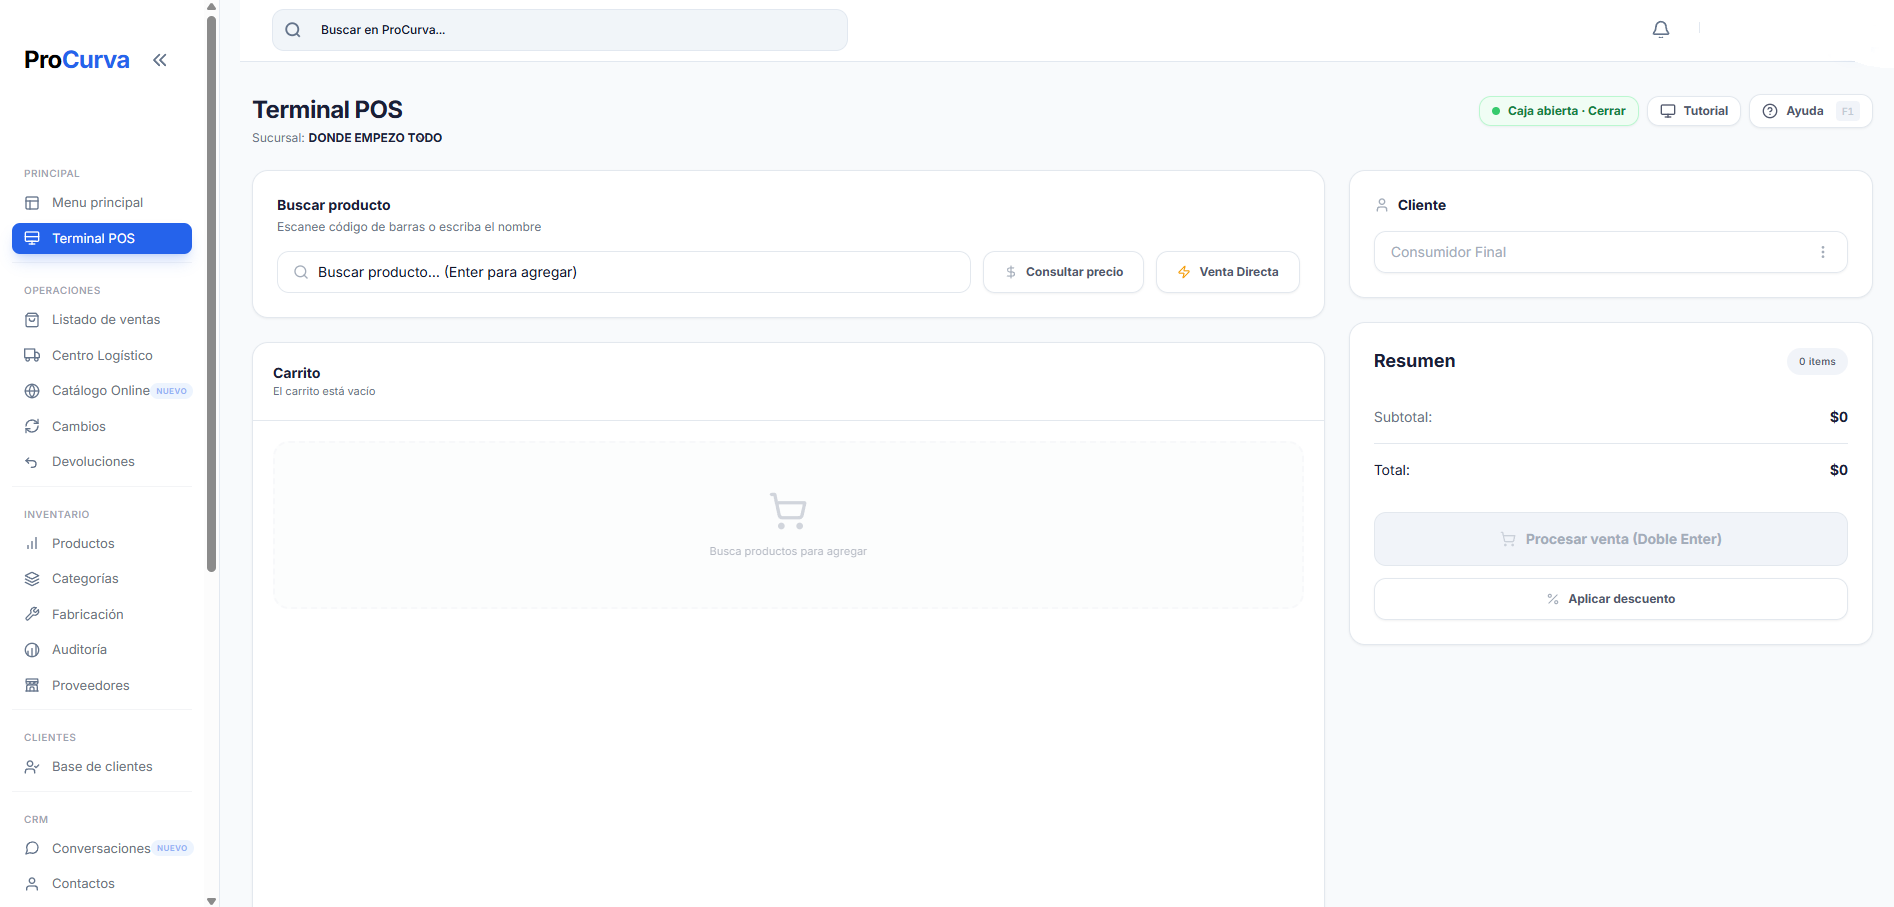Click the Terminal POS icon in sidebar
The image size is (1894, 907).
(x=32, y=238)
